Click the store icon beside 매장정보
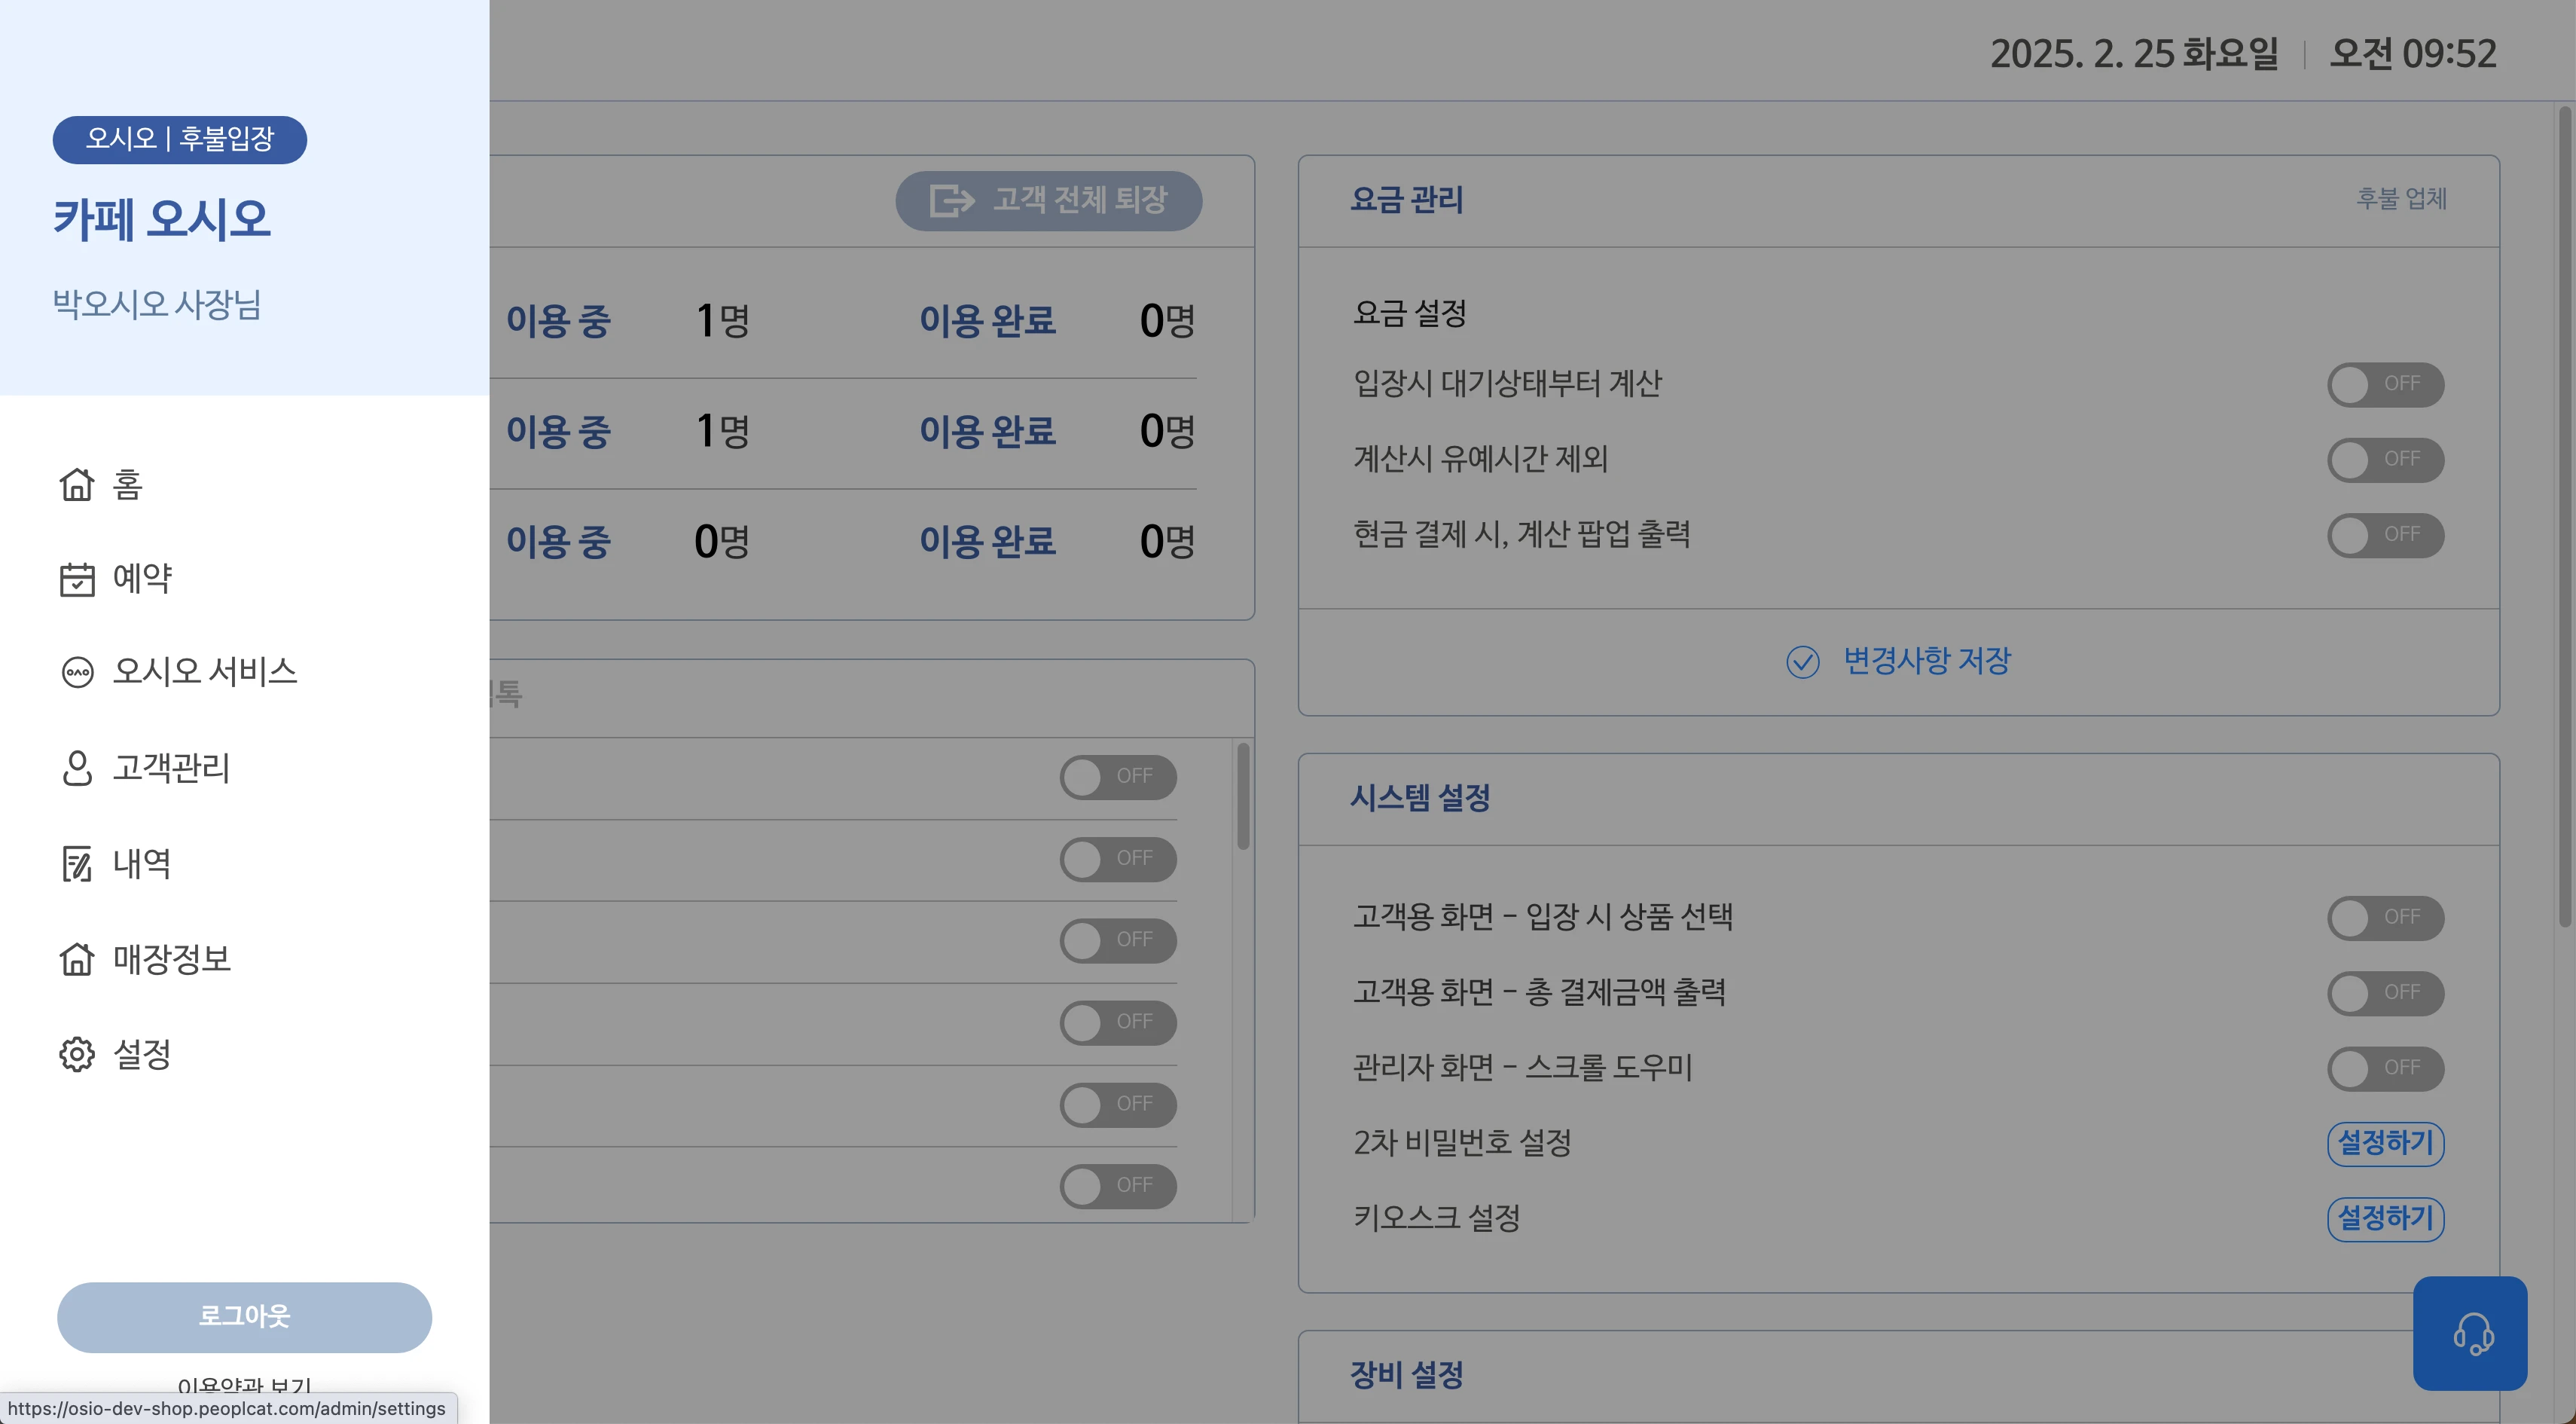The width and height of the screenshot is (2576, 1424). pos(77,959)
